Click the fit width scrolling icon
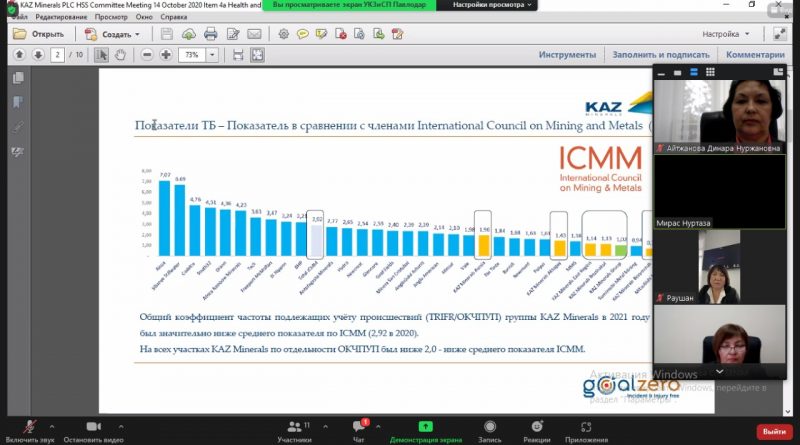 (x=238, y=55)
